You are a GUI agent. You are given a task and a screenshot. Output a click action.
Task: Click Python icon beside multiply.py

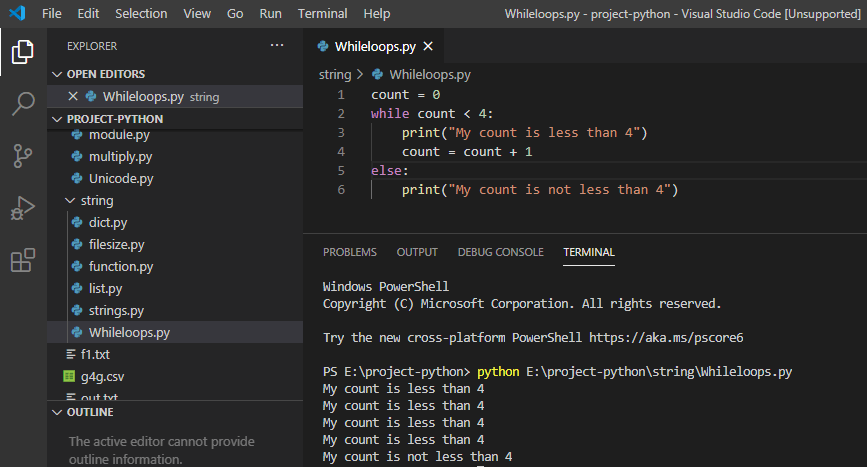(77, 156)
